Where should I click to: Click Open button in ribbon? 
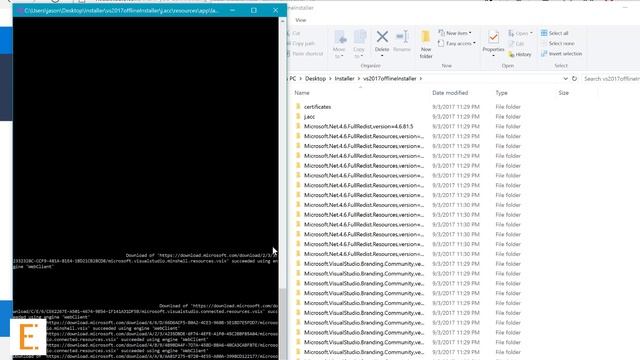click(520, 33)
